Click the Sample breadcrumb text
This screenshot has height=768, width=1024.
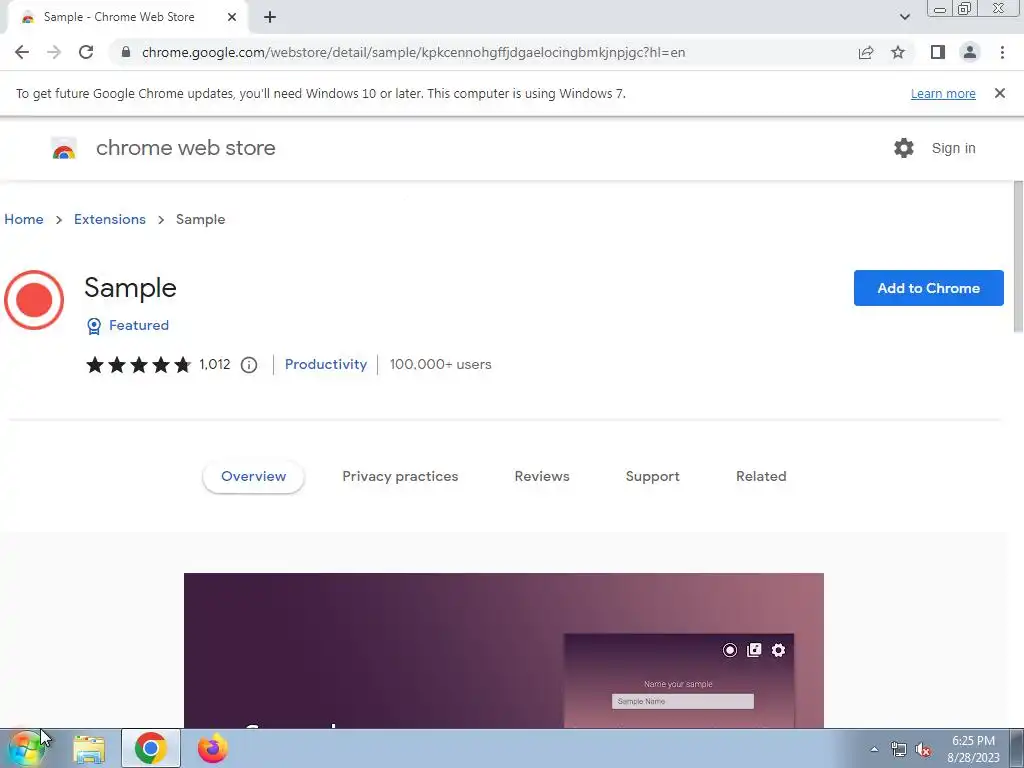pos(200,219)
